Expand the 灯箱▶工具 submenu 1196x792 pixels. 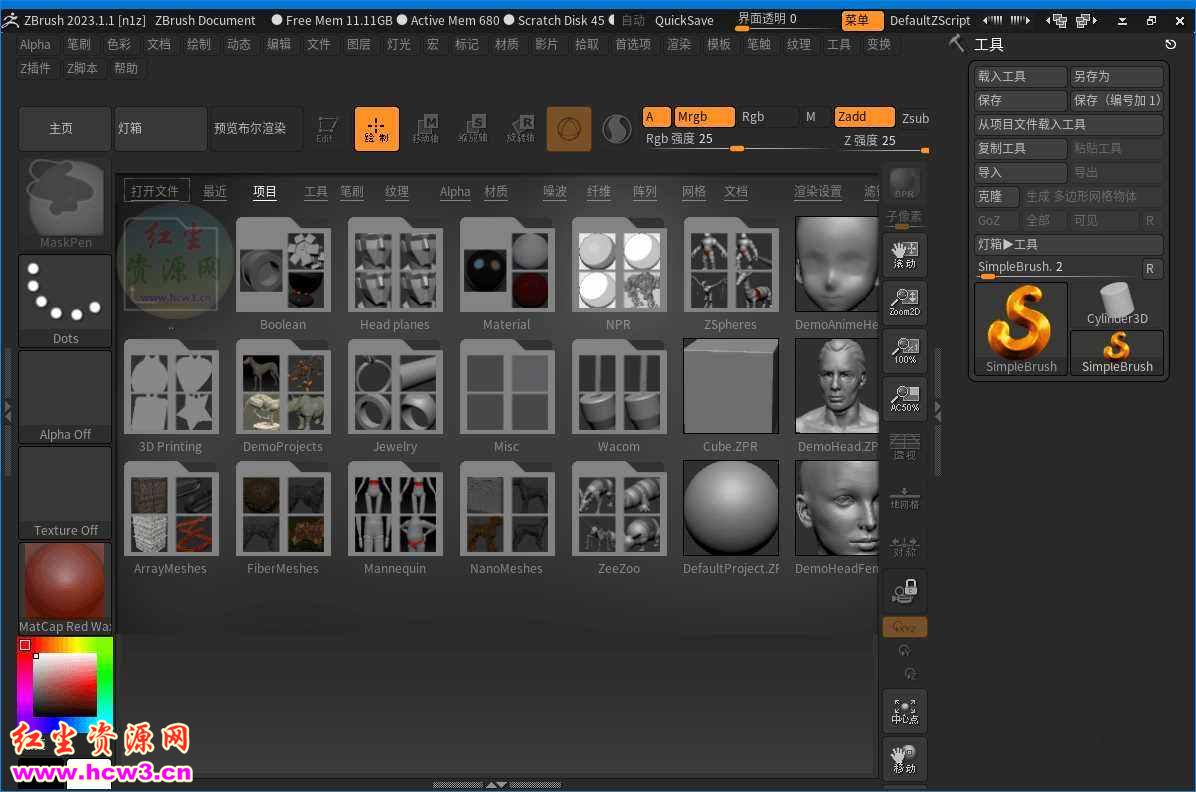pyautogui.click(x=1069, y=244)
